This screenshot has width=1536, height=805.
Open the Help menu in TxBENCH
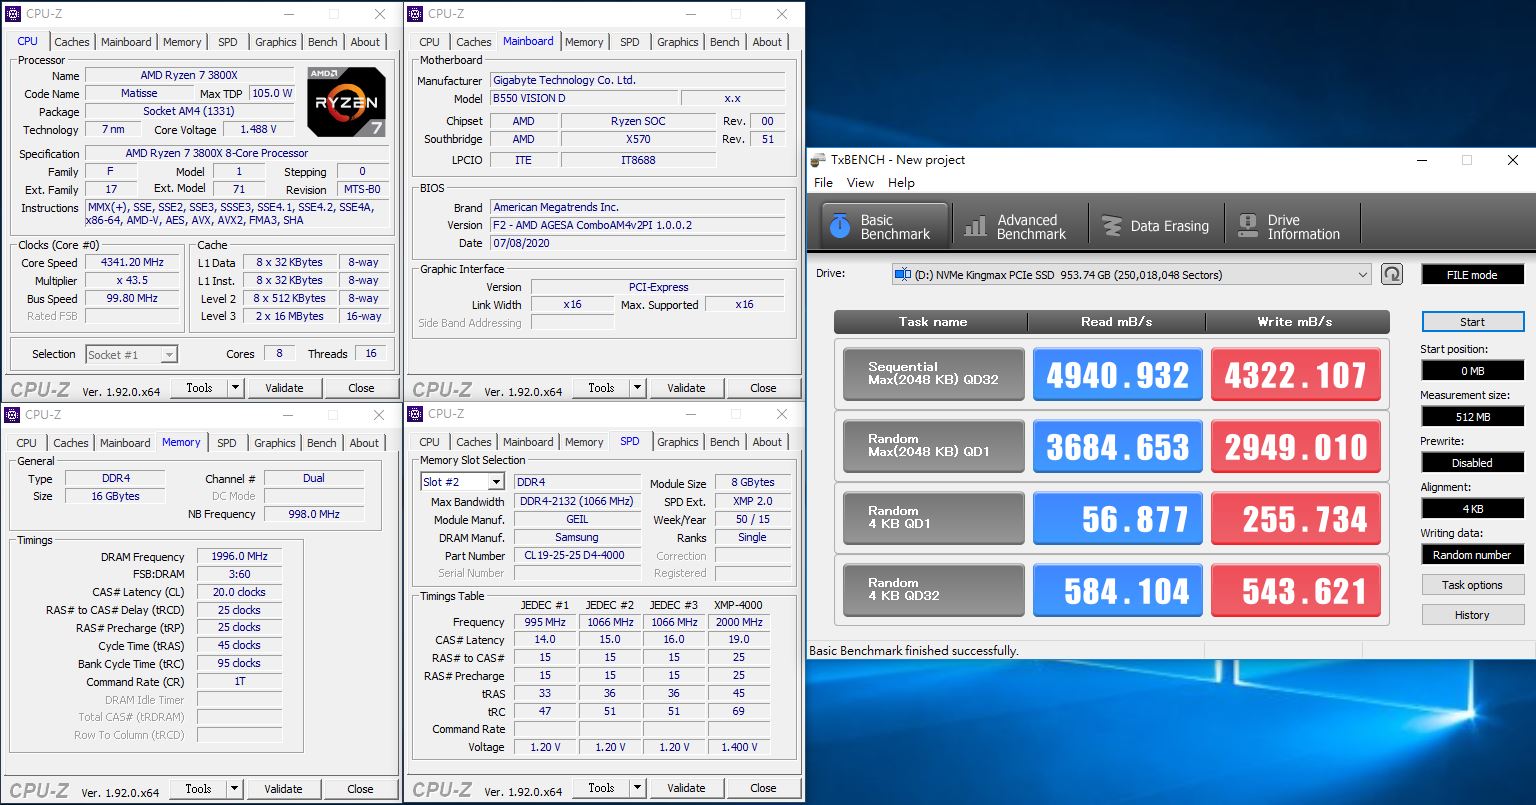(901, 183)
